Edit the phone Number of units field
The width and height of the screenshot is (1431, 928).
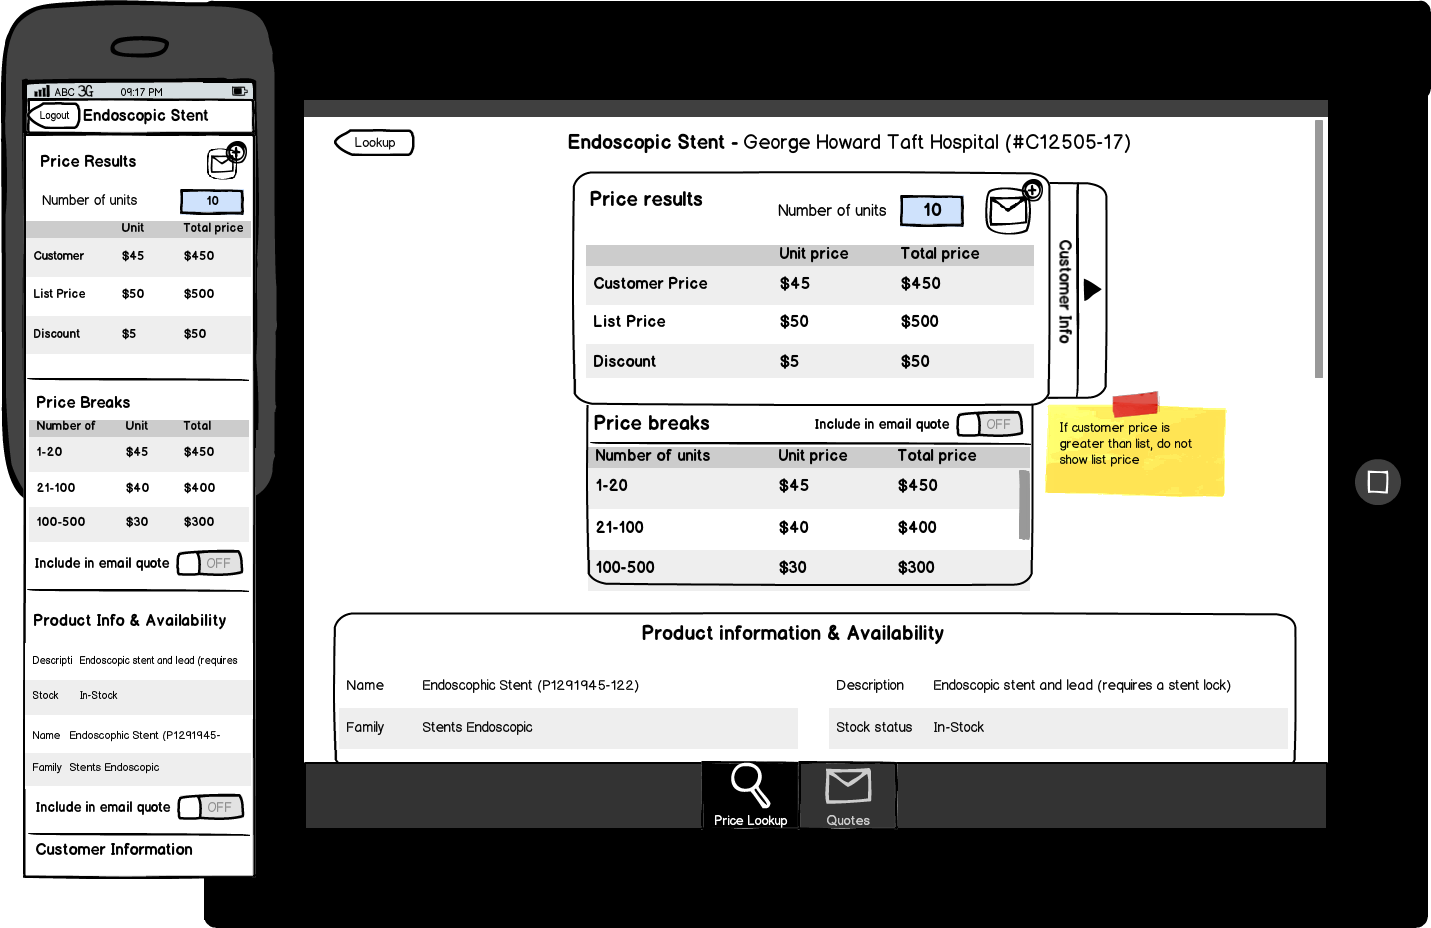tap(212, 201)
